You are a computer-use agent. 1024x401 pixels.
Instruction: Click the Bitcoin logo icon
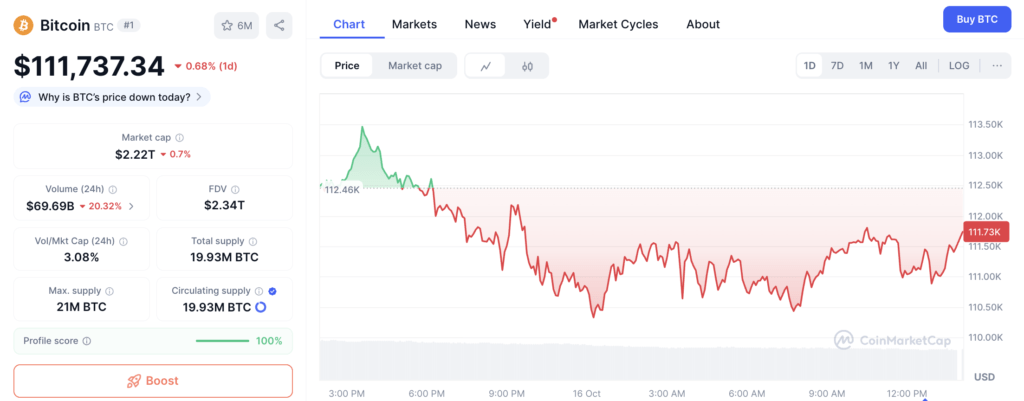click(24, 25)
